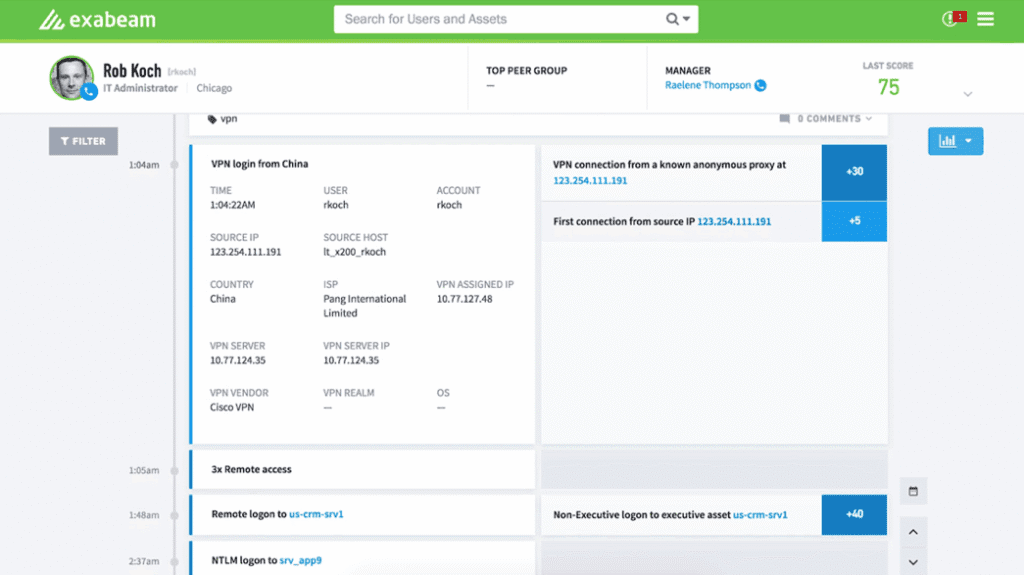Click the source host lt_x200_rkoch value

point(355,252)
